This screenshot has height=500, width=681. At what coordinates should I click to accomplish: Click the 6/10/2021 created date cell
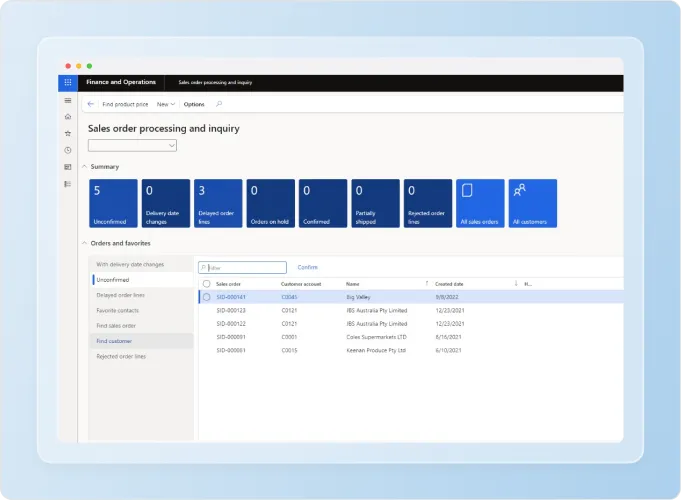tap(448, 350)
